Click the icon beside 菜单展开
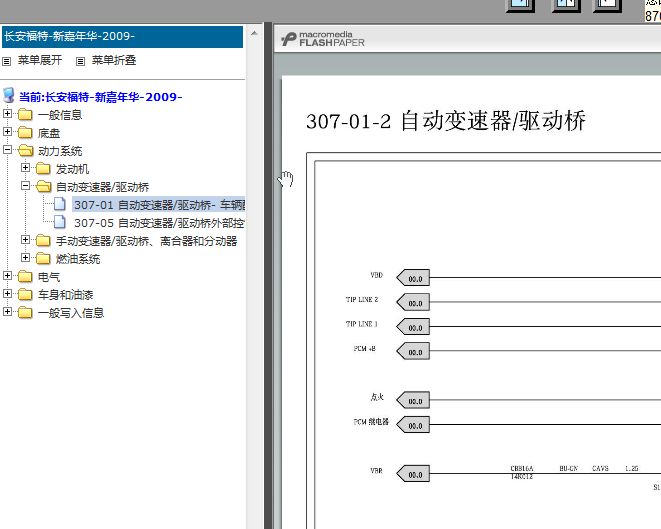 [x=6, y=62]
